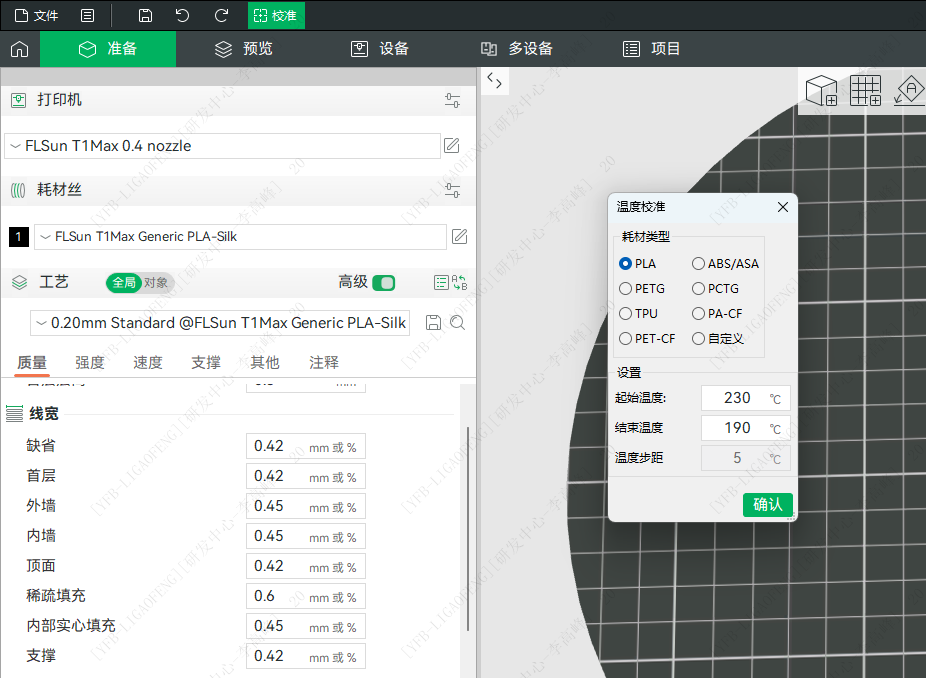This screenshot has height=678, width=926.
Task: Edit the PLA-Silk filament preset
Action: [x=459, y=236]
